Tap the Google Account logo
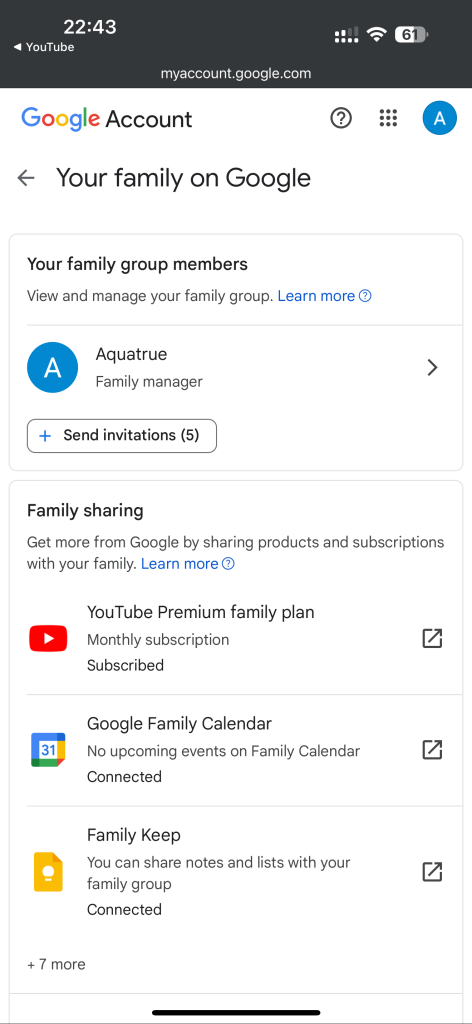472x1024 pixels. [x=106, y=119]
